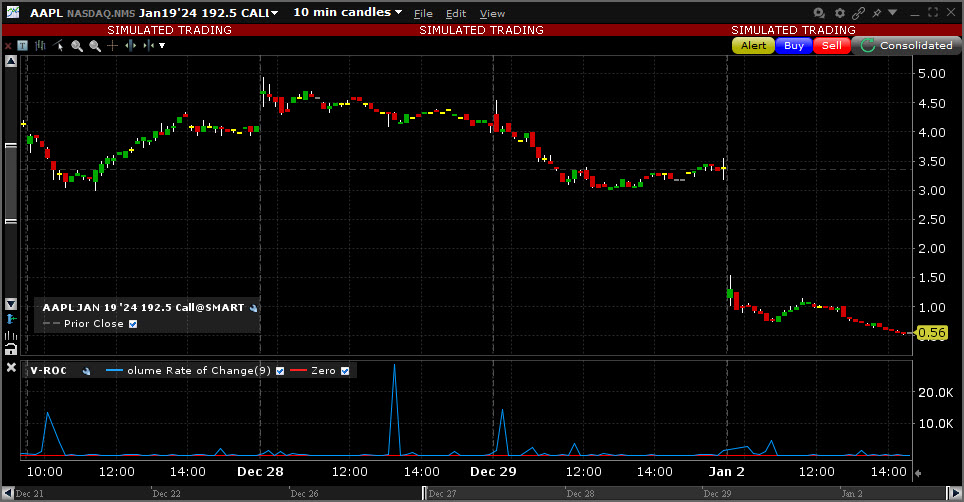Click the V-ROC indicator label

click(x=49, y=371)
